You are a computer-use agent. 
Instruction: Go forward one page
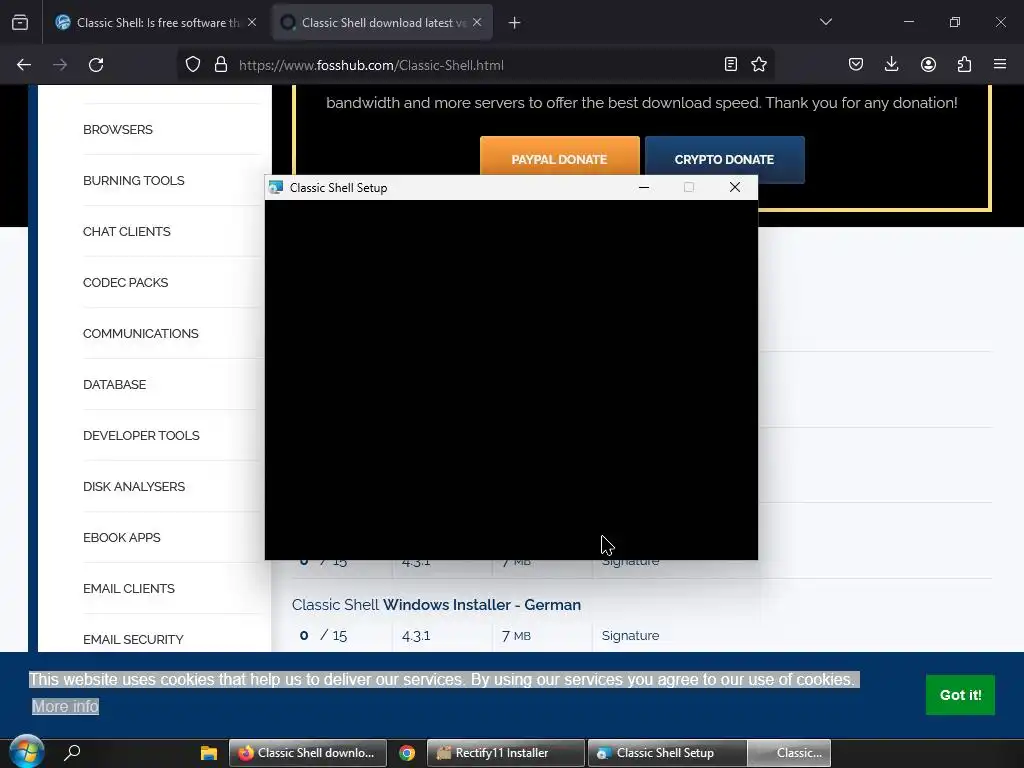click(60, 65)
